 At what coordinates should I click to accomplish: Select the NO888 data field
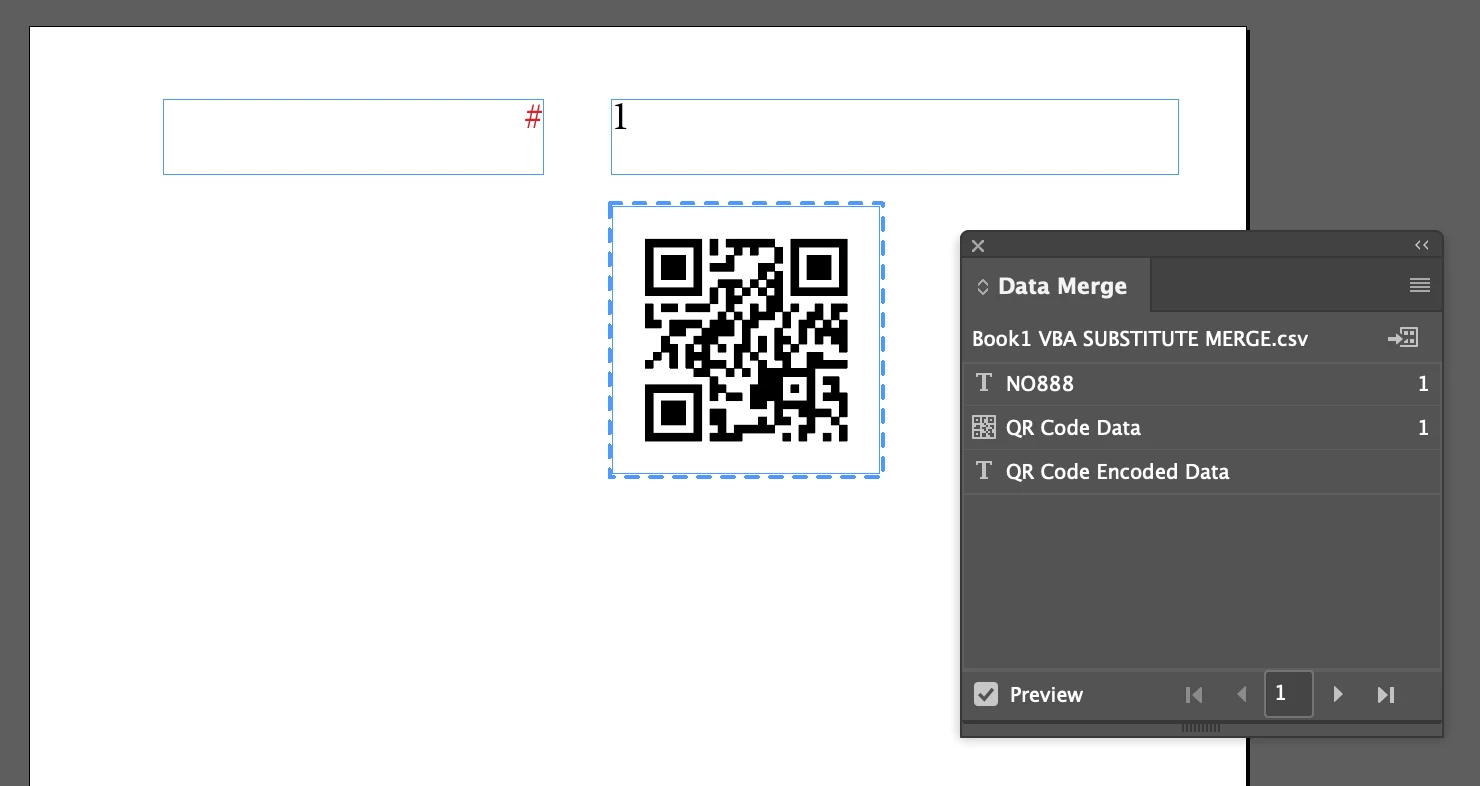pyautogui.click(x=1201, y=384)
